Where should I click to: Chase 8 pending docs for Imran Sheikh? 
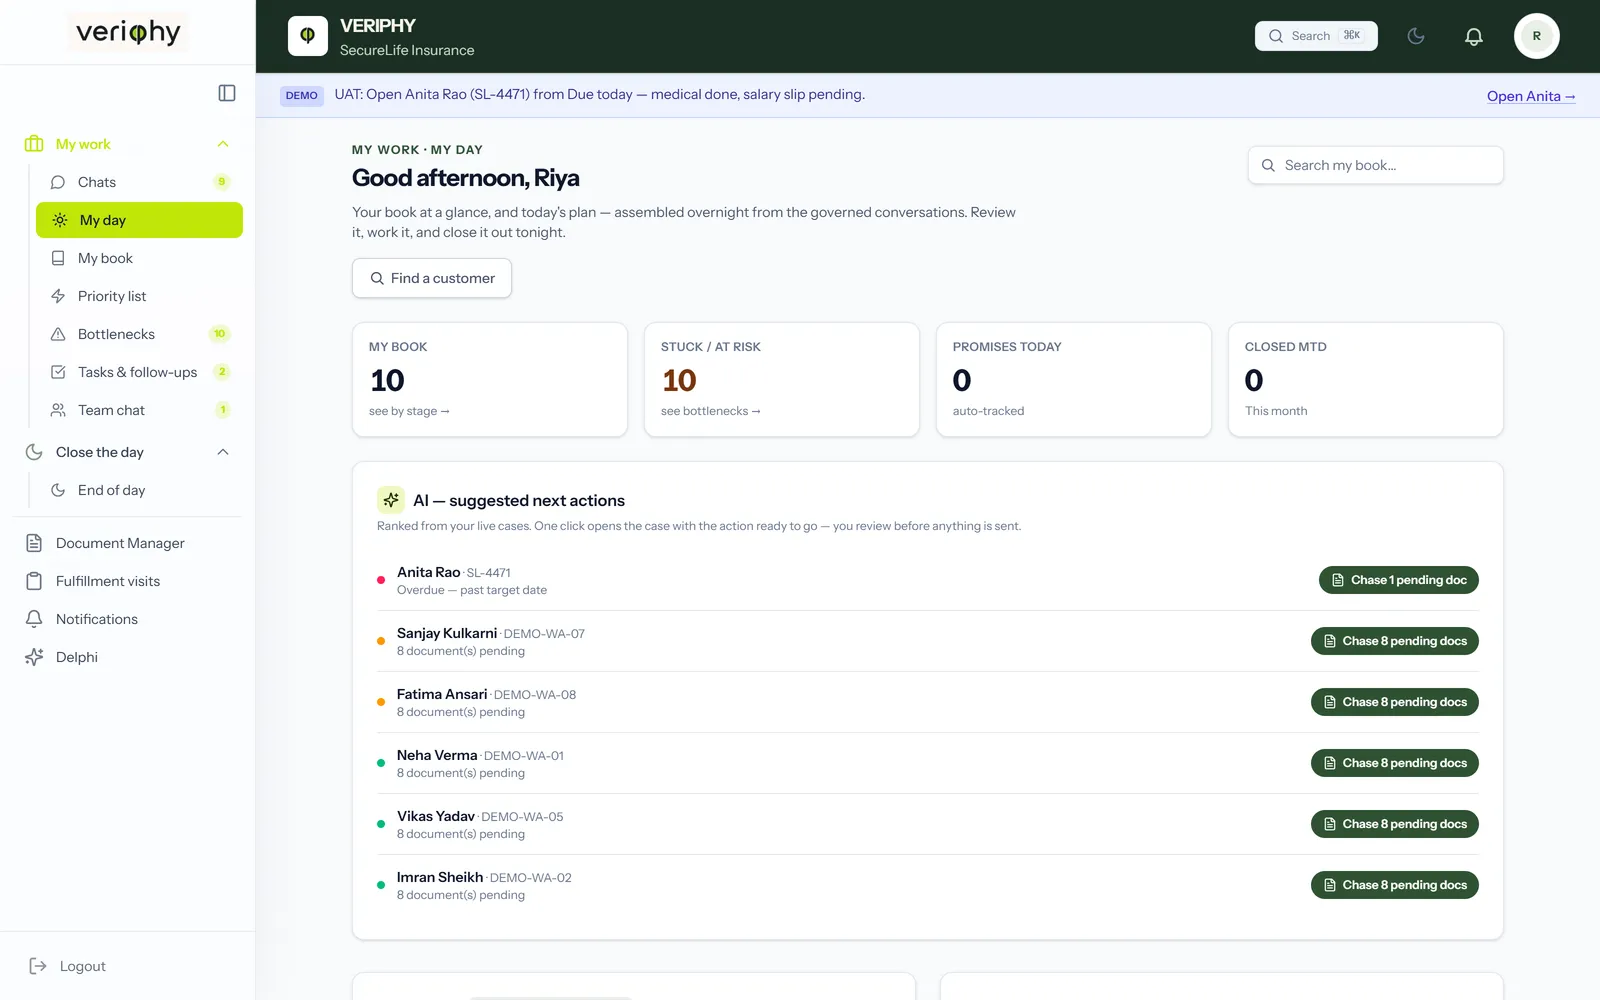tap(1395, 885)
